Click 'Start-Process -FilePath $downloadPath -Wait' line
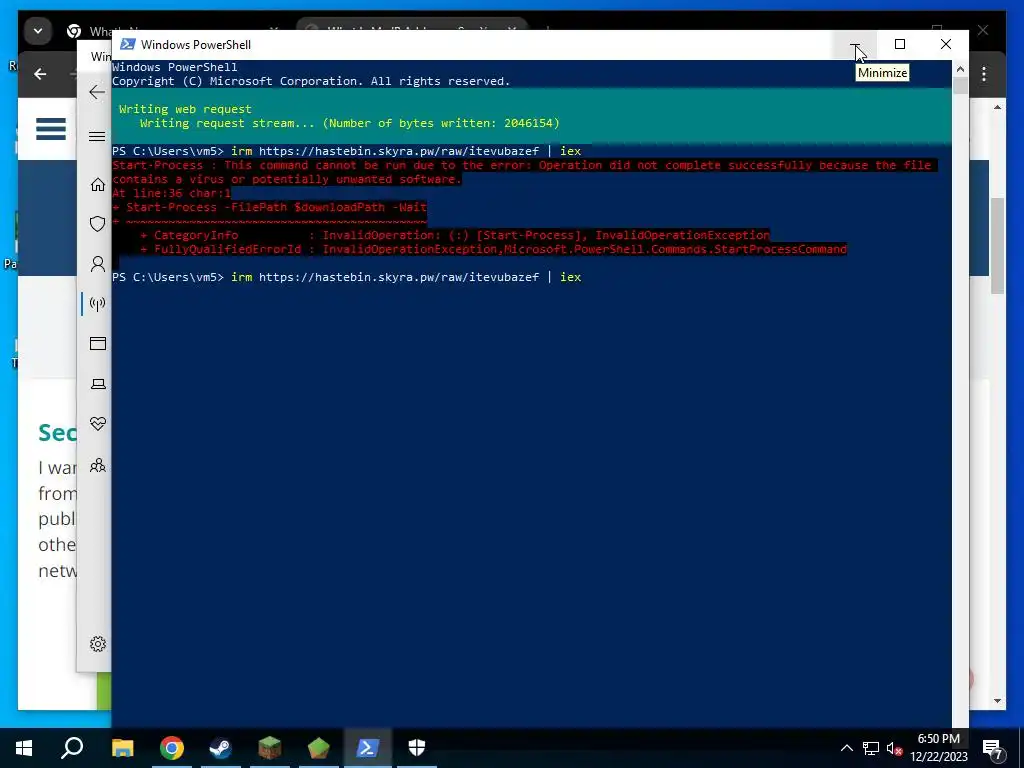This screenshot has width=1024, height=768. (270, 207)
